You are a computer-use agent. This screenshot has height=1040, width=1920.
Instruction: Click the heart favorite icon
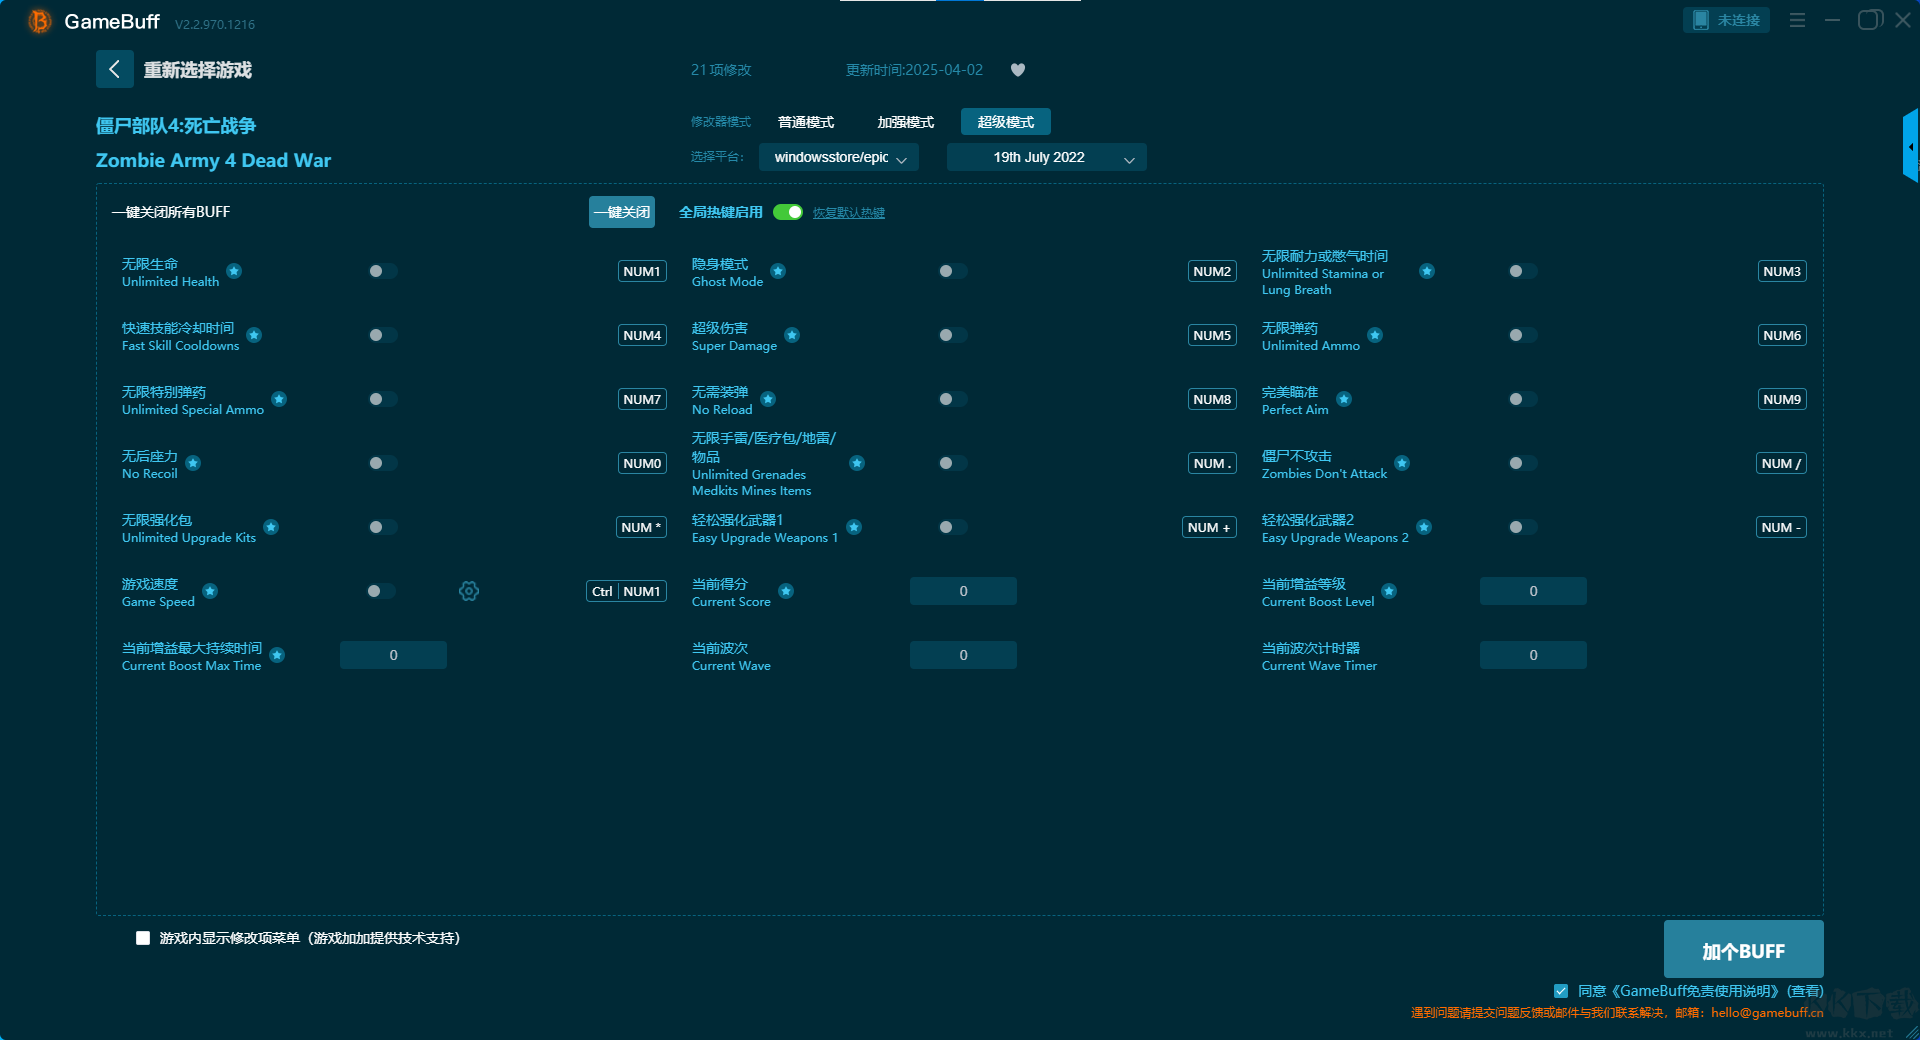(x=1018, y=70)
